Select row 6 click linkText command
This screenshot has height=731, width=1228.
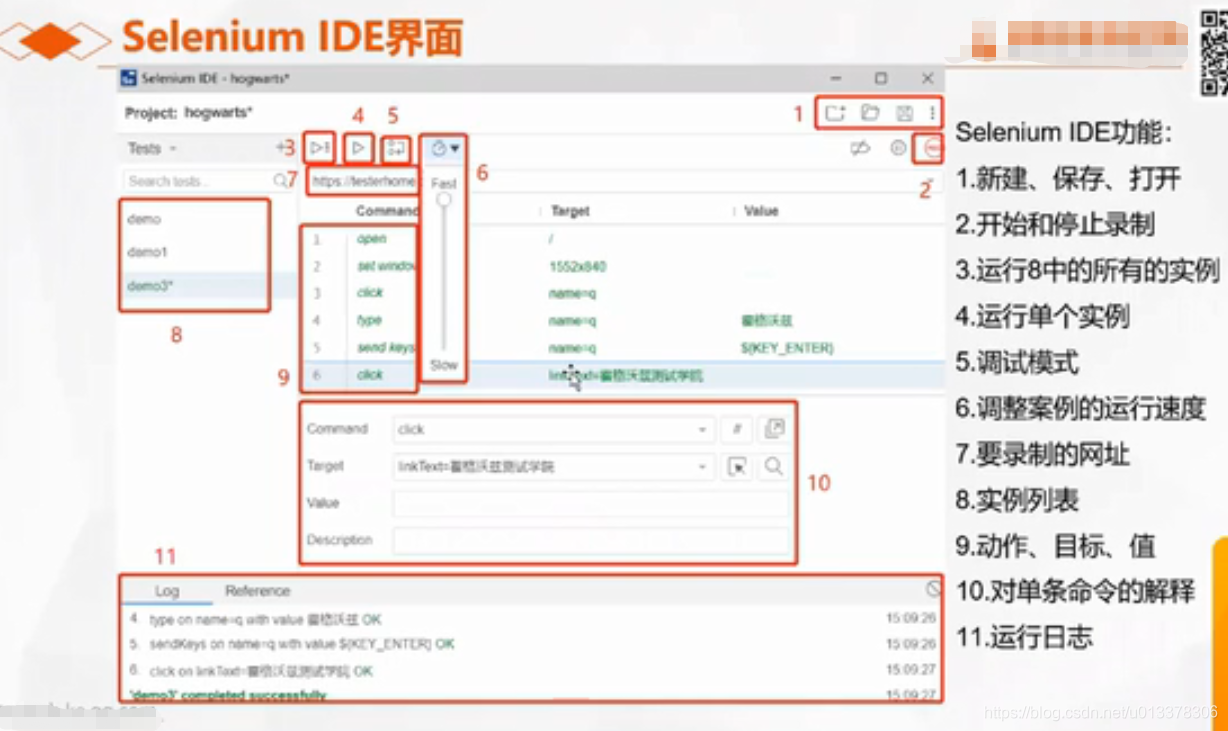(x=622, y=375)
